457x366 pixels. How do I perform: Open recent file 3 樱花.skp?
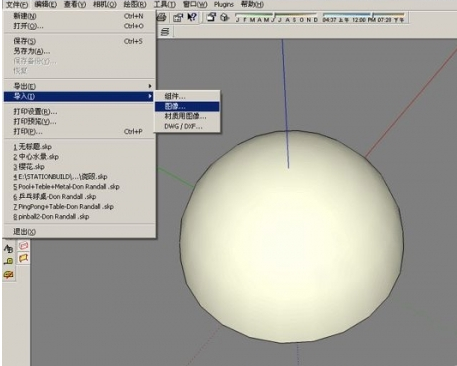79,167
